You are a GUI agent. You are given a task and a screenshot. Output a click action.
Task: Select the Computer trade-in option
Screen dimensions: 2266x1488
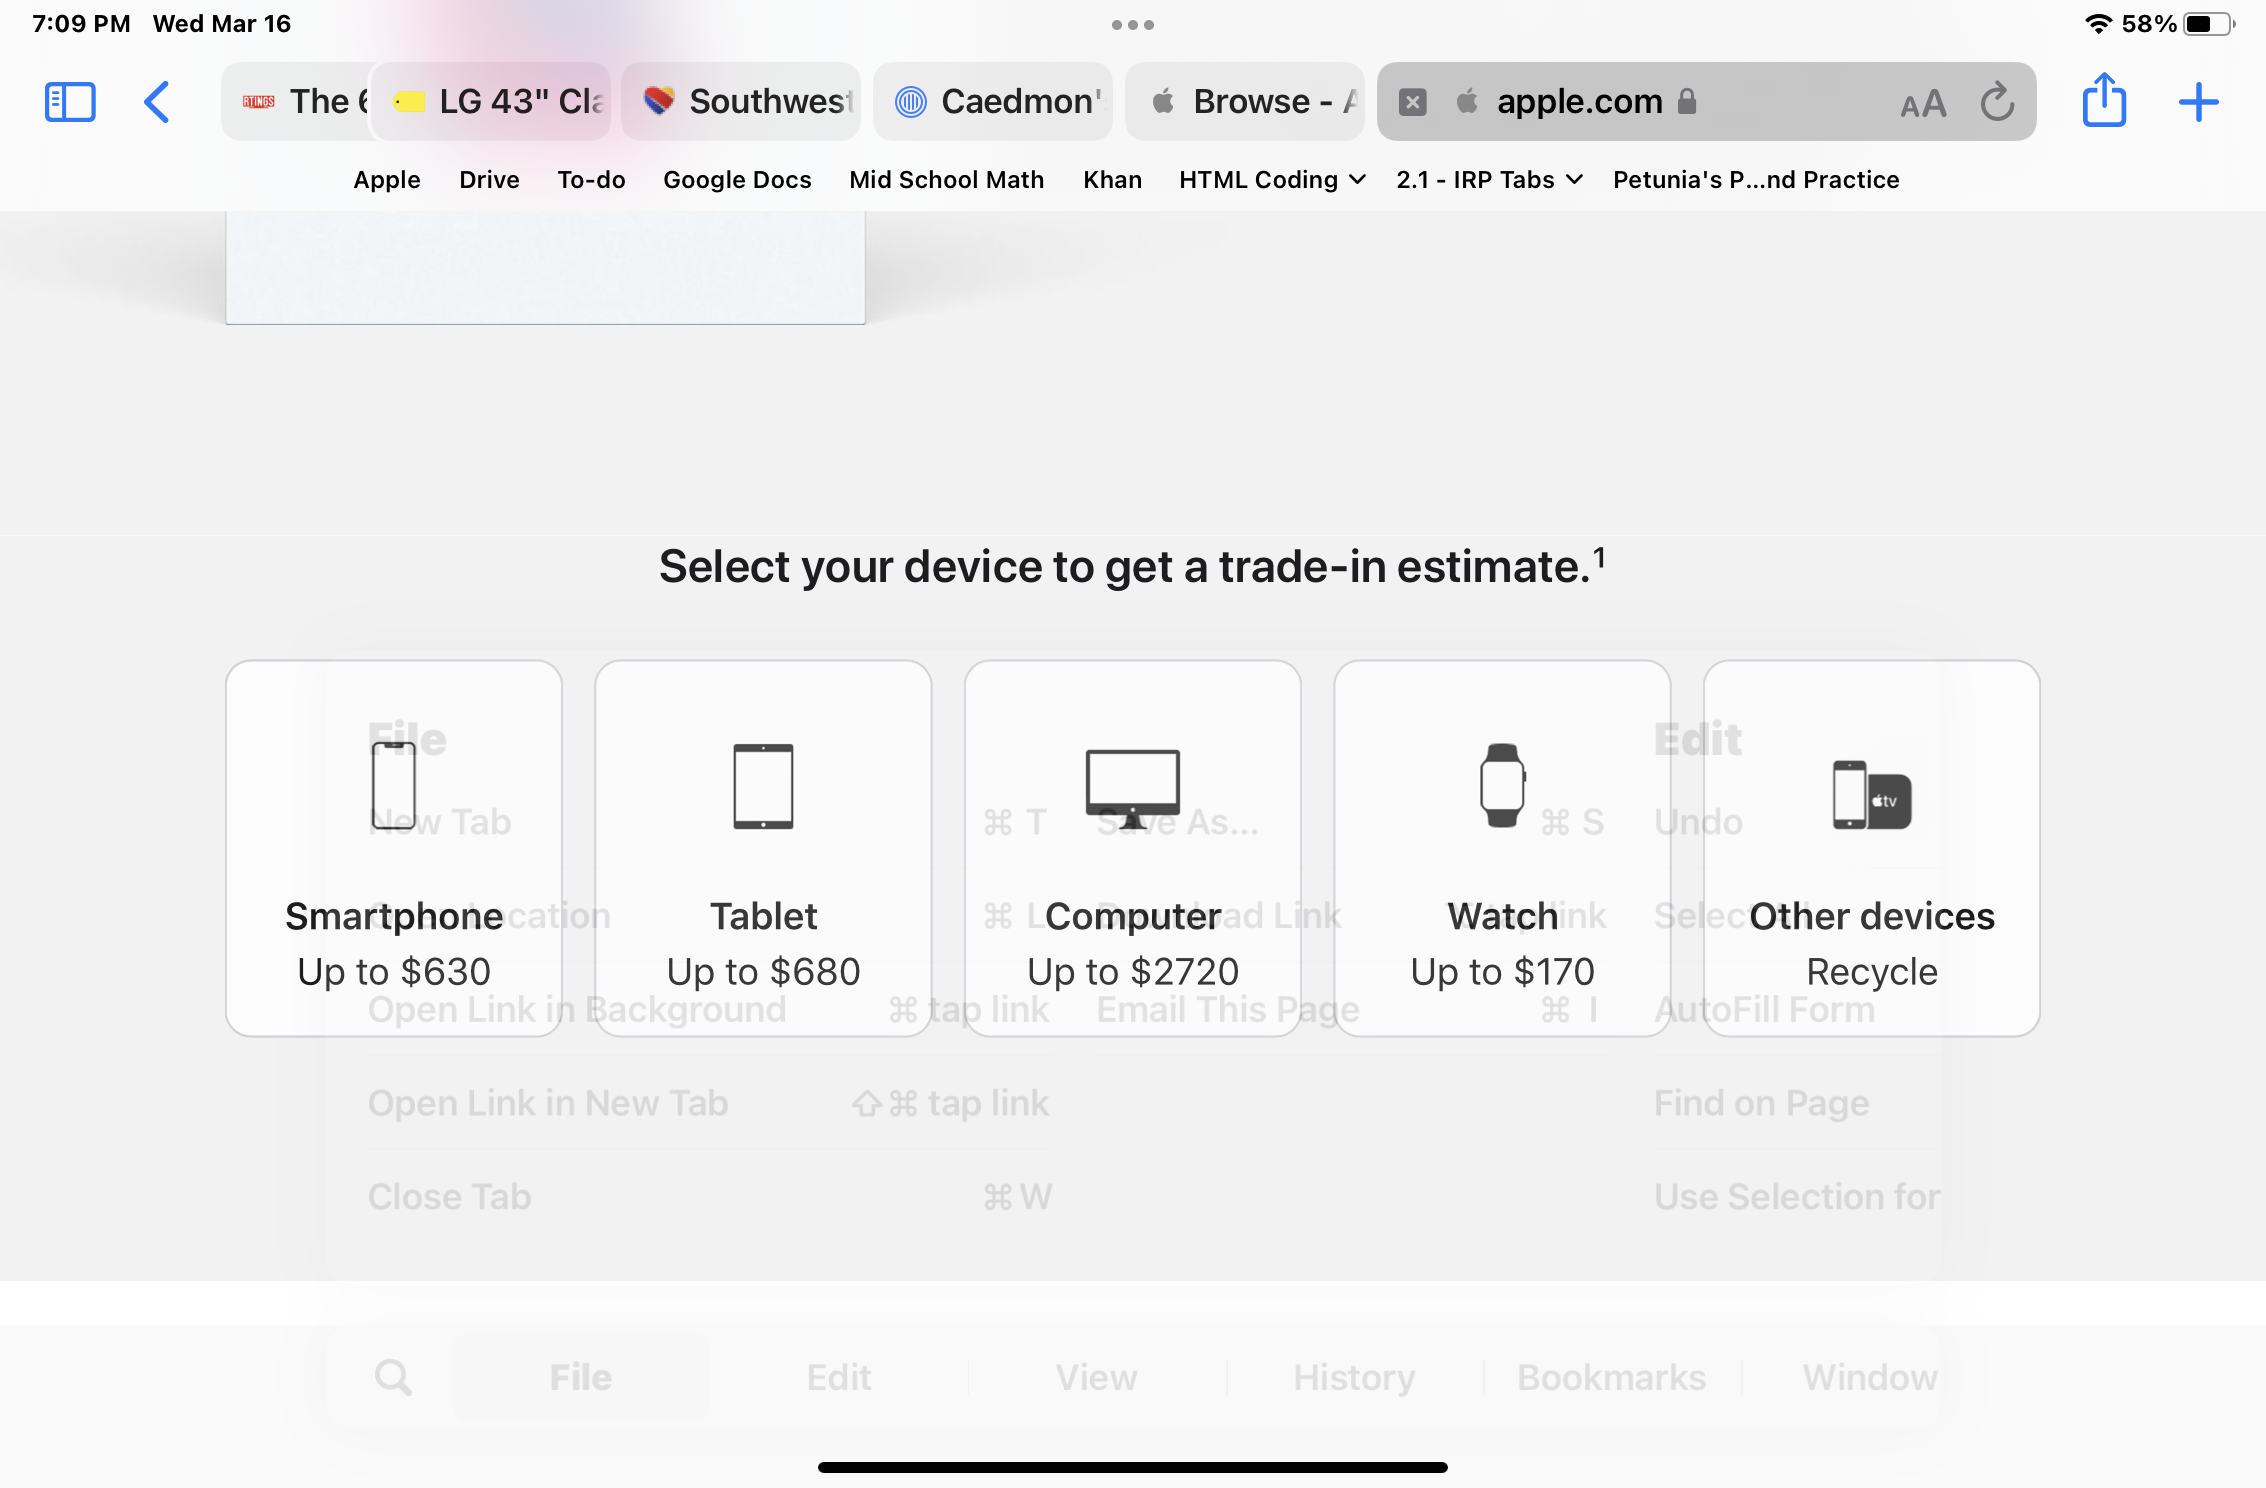tap(1132, 847)
